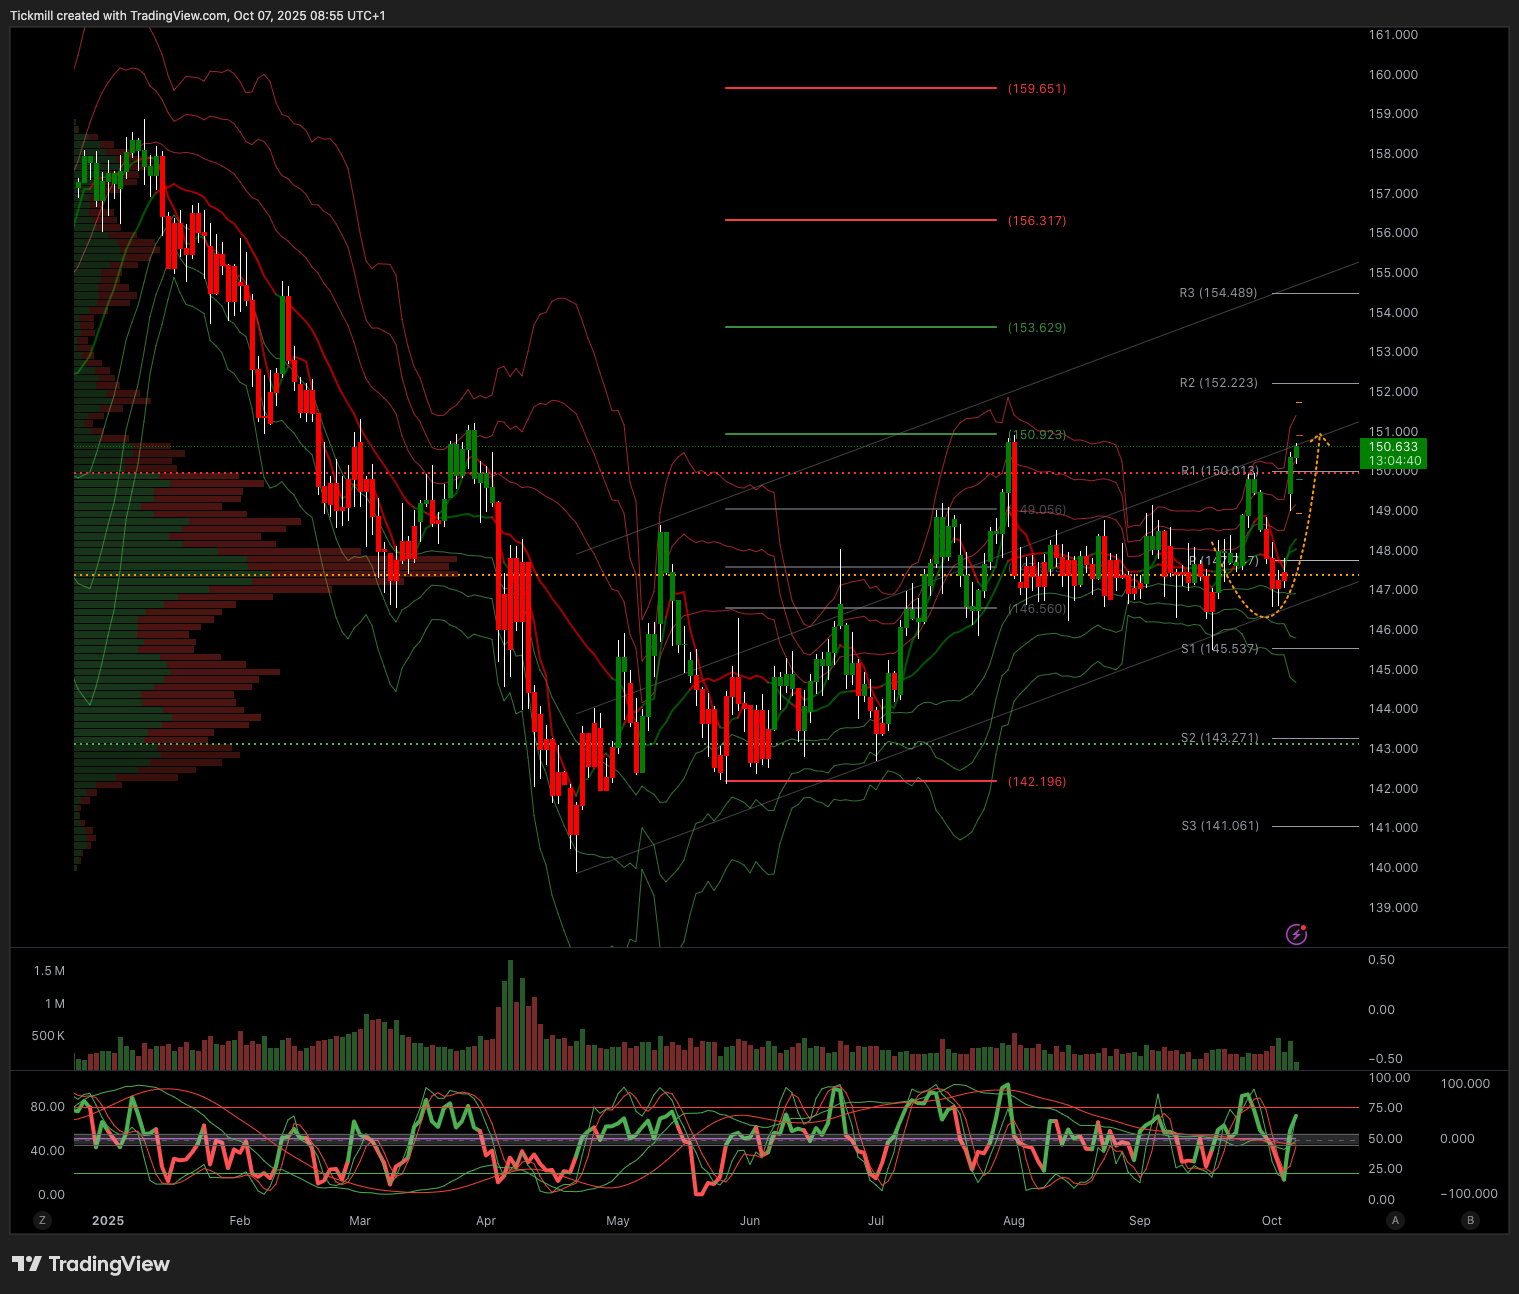Click the 1.5 M volume axis label
The width and height of the screenshot is (1519, 1294).
click(x=49, y=971)
